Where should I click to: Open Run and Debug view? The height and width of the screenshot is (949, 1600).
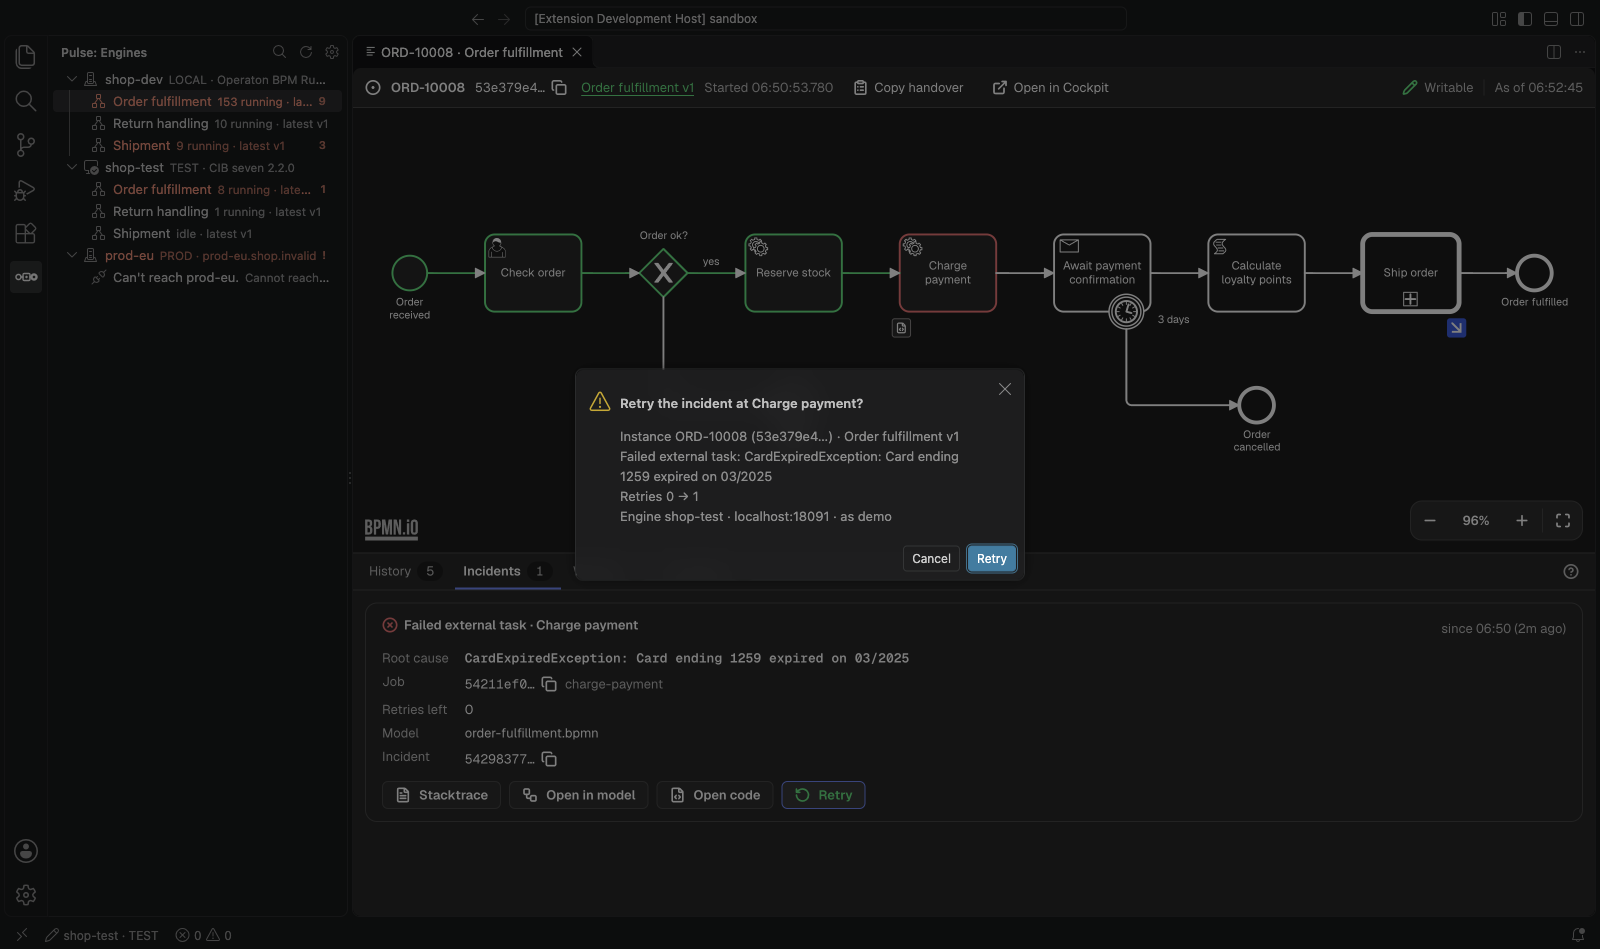point(26,189)
